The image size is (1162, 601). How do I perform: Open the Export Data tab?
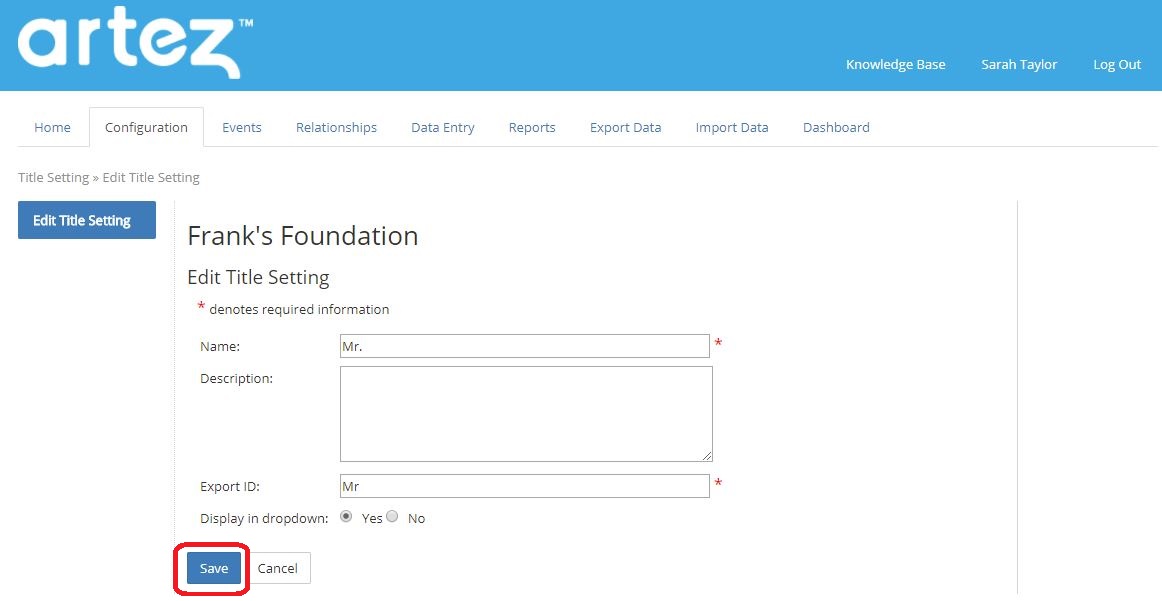[625, 127]
